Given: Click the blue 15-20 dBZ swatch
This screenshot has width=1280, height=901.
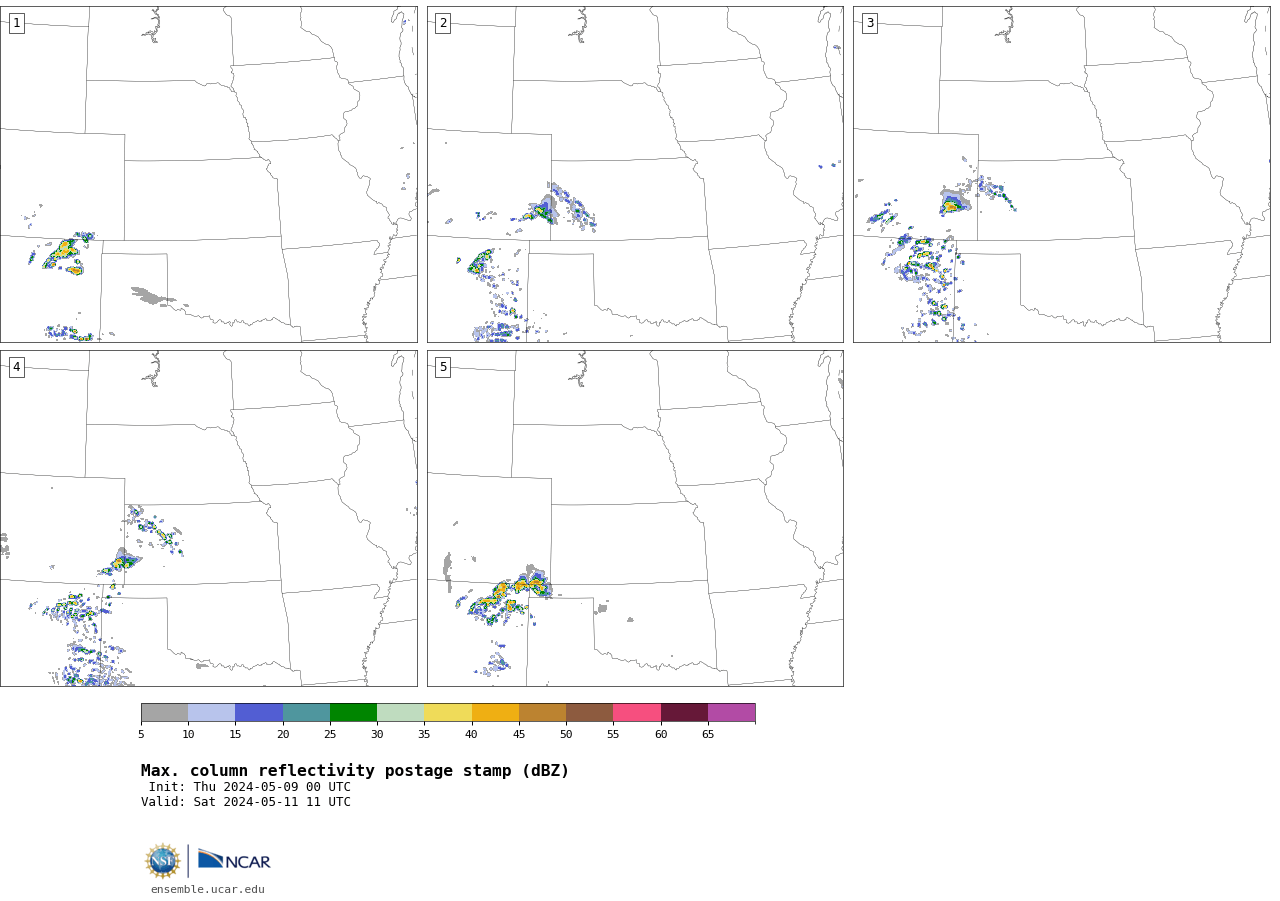Looking at the screenshot, I should 259,712.
